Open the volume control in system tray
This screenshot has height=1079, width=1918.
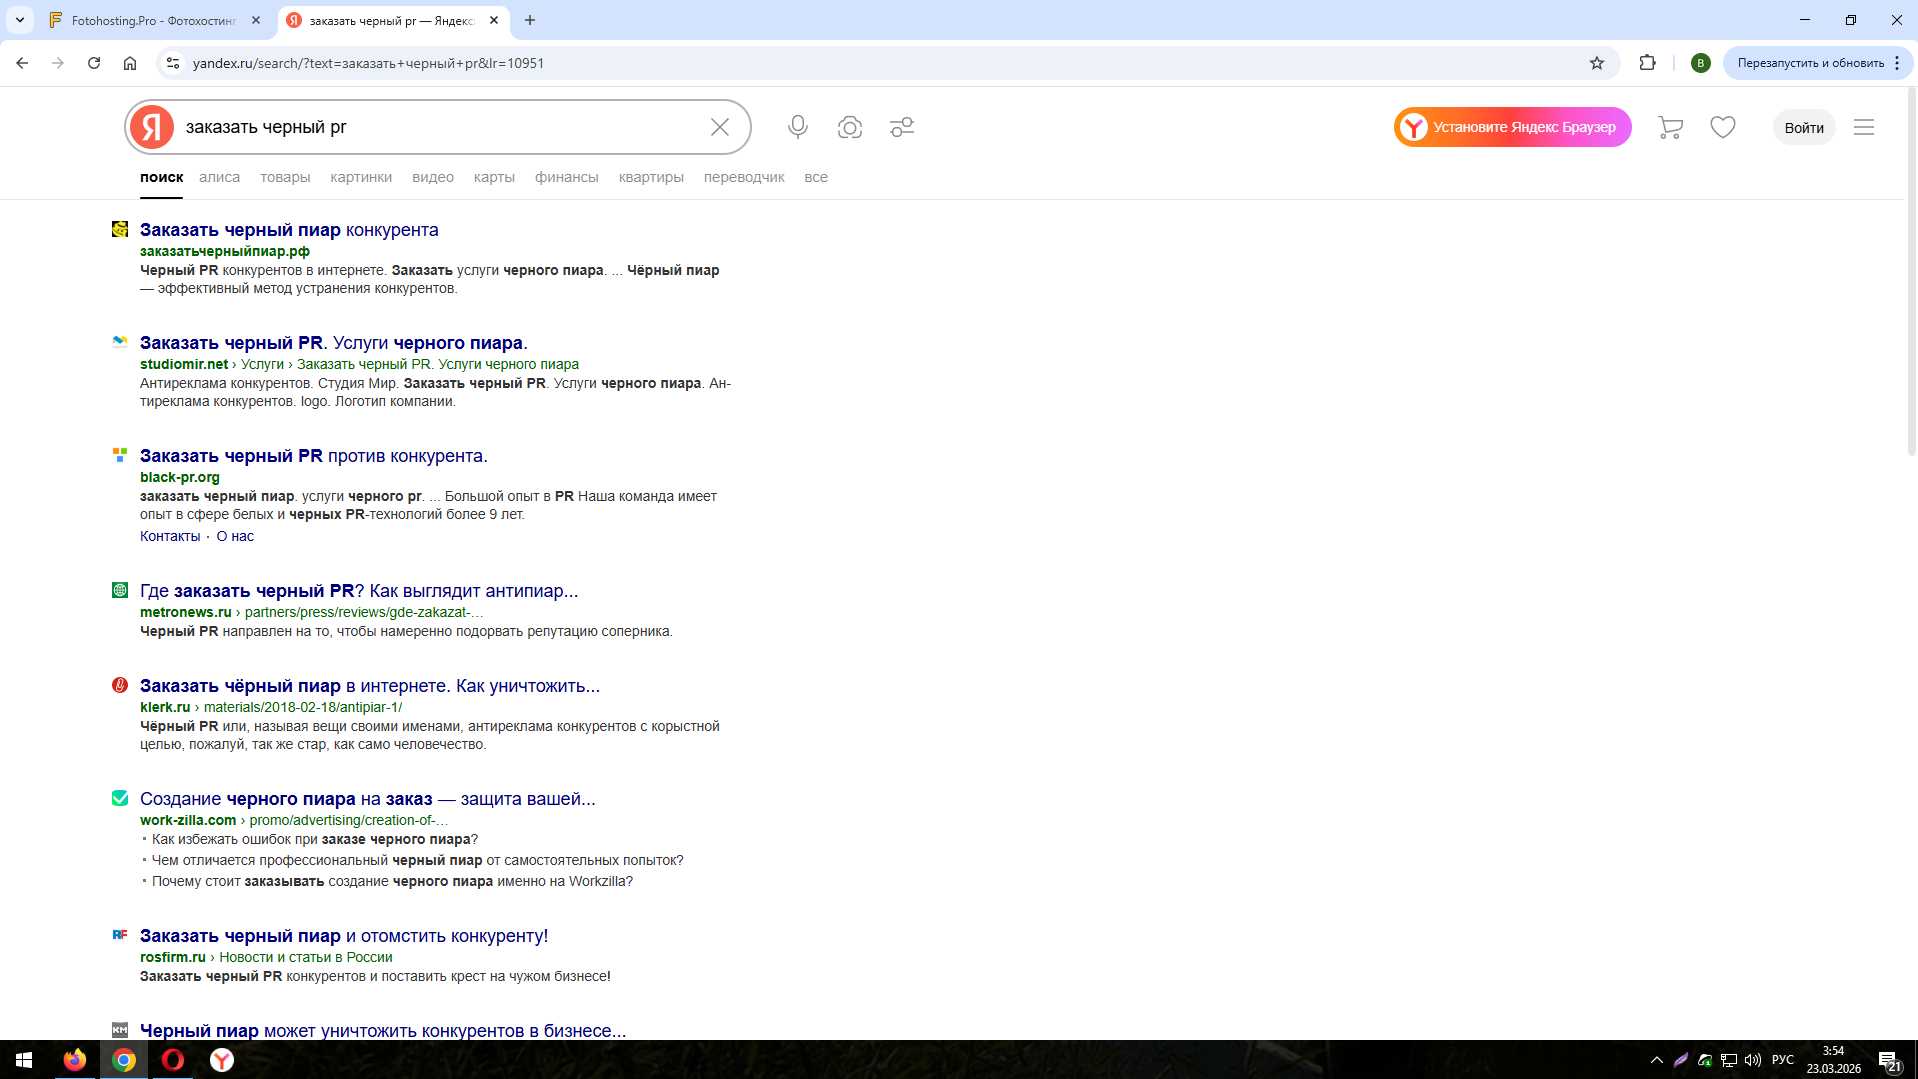[1753, 1060]
